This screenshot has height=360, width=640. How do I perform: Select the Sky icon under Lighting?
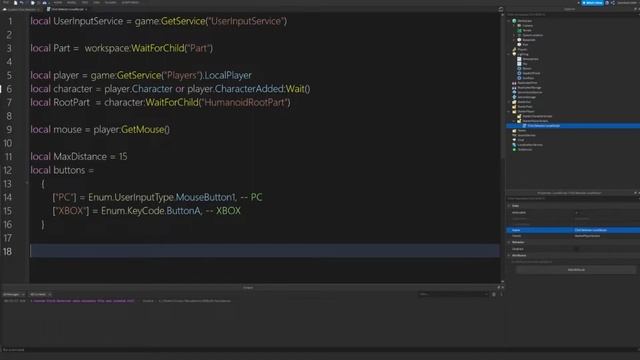click(x=519, y=64)
